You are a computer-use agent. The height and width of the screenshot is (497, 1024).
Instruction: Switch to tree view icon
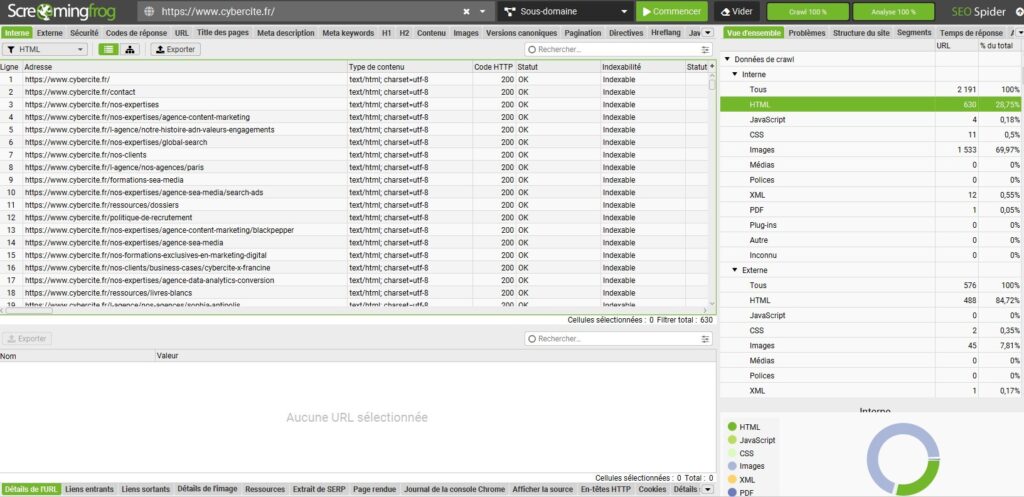tap(129, 50)
